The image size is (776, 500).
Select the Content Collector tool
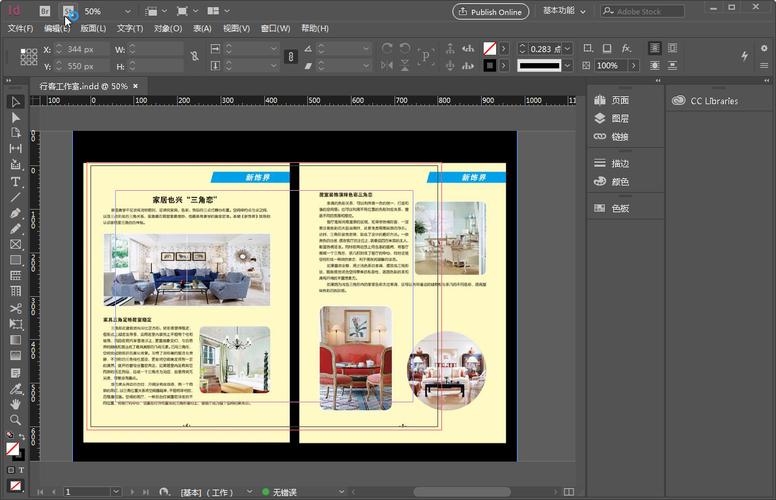15,164
